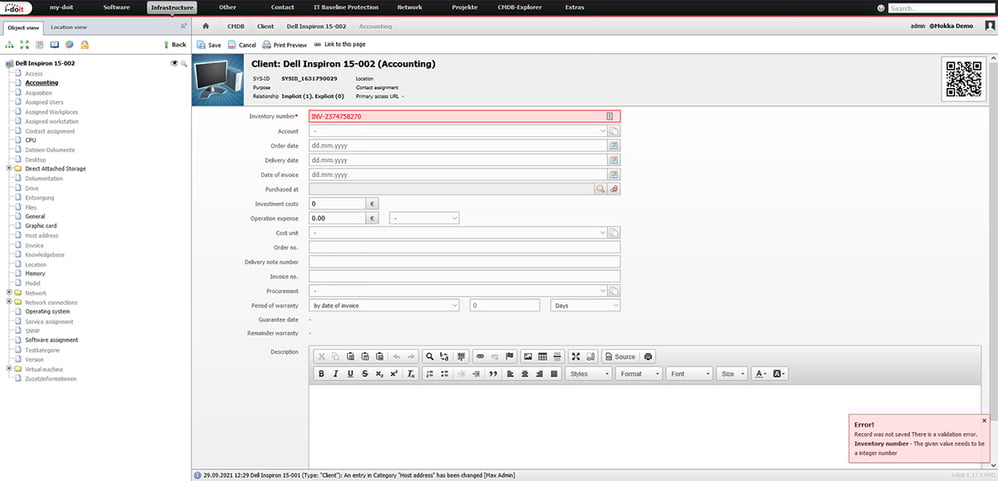Maximize the editor with the fullscreen icon

(575, 356)
